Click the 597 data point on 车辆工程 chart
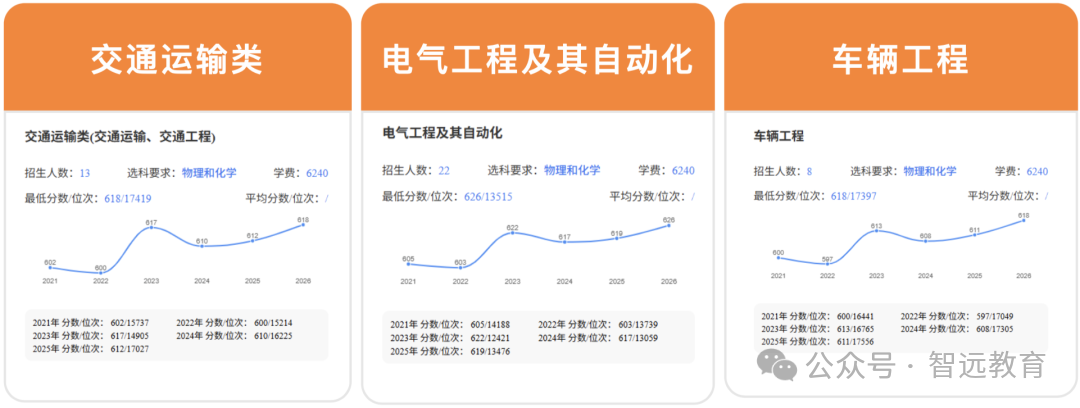The width and height of the screenshot is (1080, 408). click(x=827, y=264)
